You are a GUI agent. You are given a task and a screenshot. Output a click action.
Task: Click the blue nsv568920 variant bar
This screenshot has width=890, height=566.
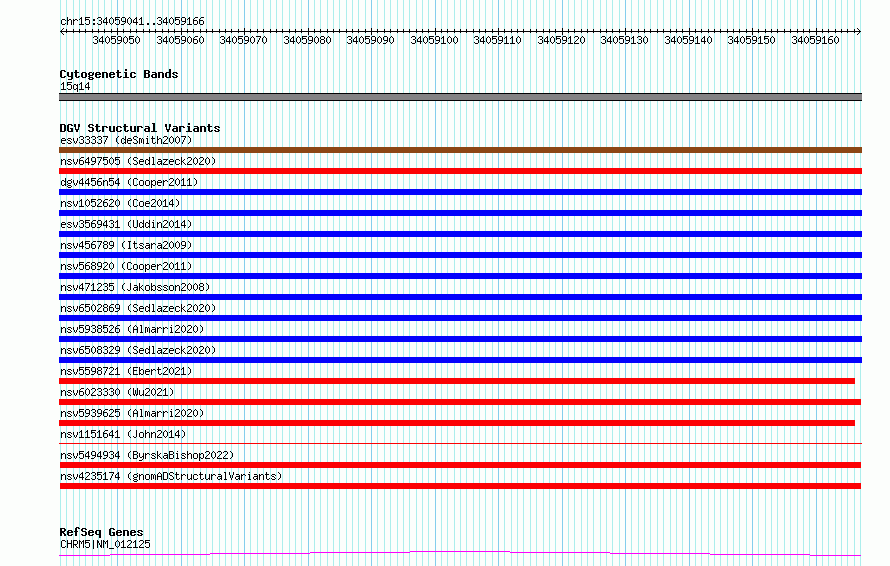point(460,276)
